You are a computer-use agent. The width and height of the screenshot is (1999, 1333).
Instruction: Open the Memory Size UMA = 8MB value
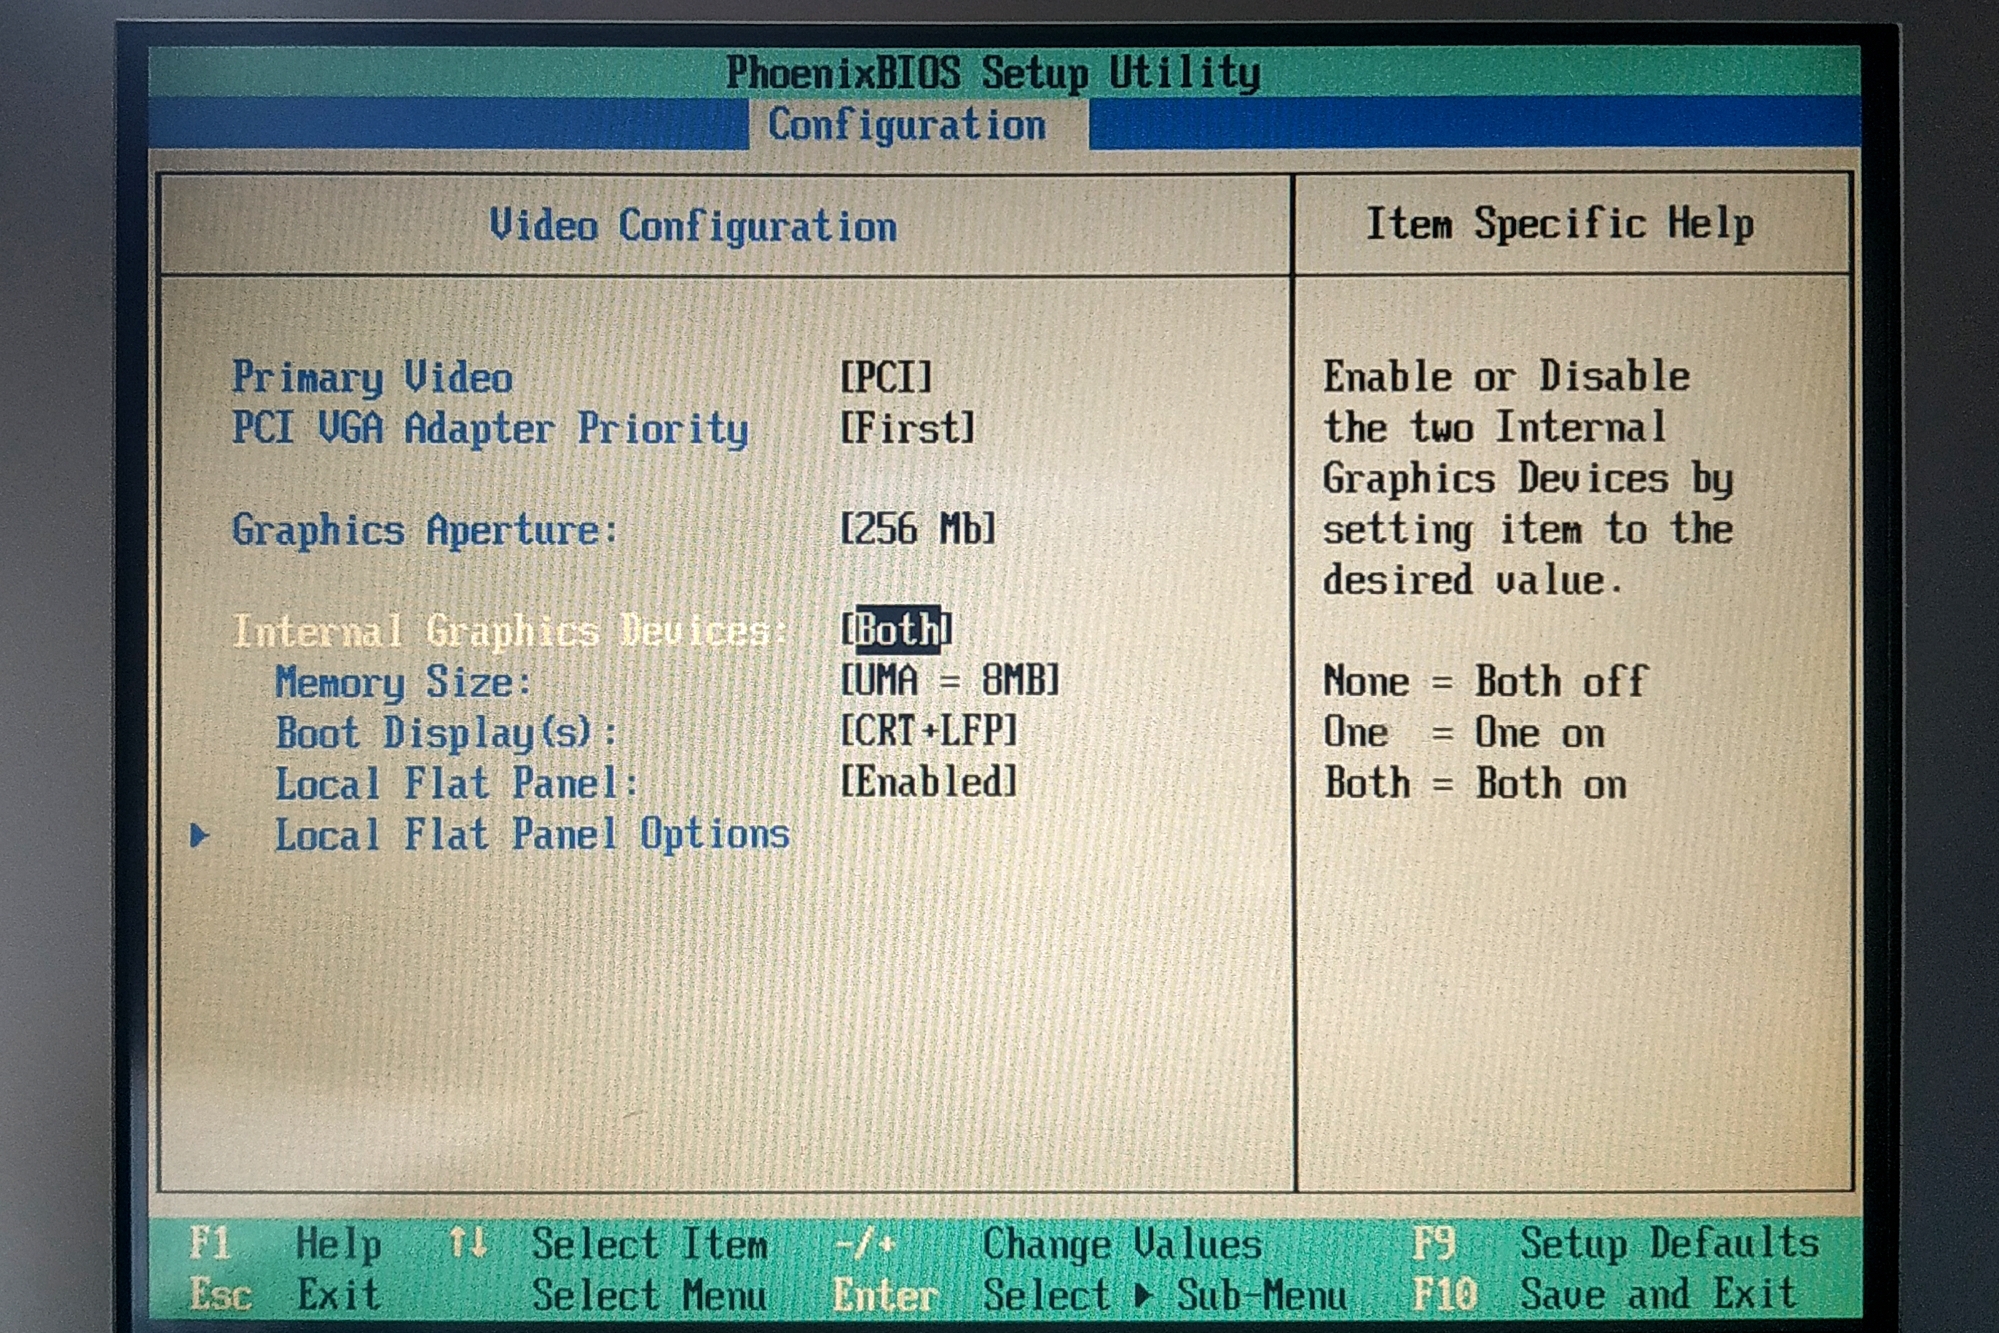[x=950, y=681]
